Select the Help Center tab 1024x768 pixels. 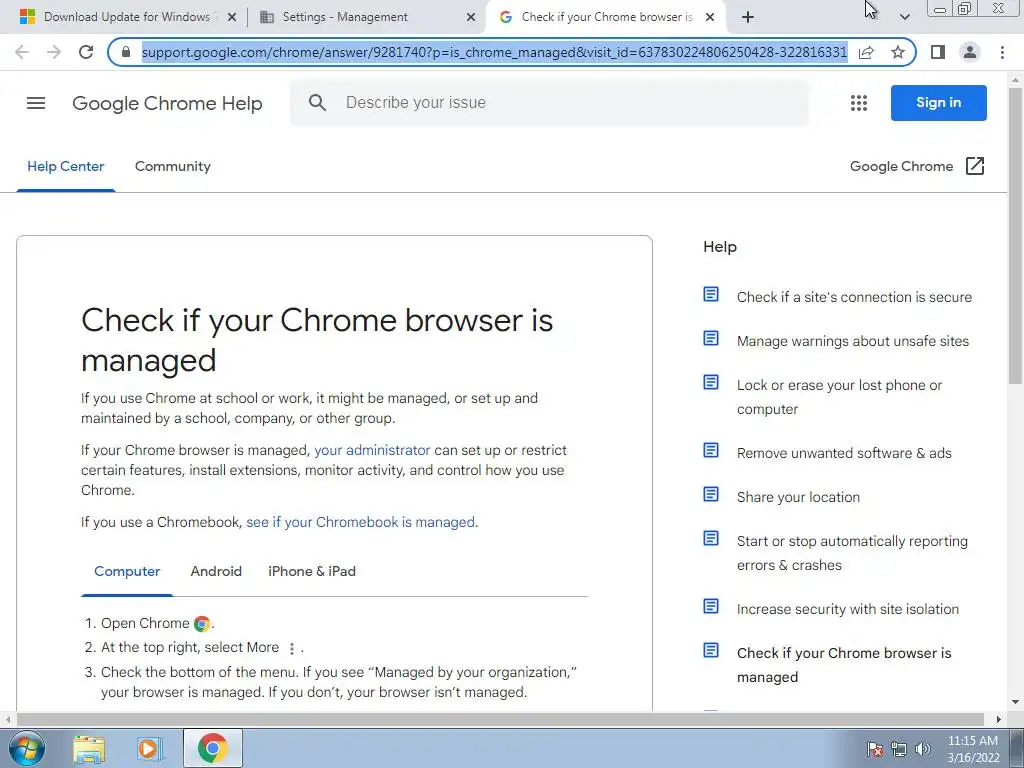pos(65,167)
